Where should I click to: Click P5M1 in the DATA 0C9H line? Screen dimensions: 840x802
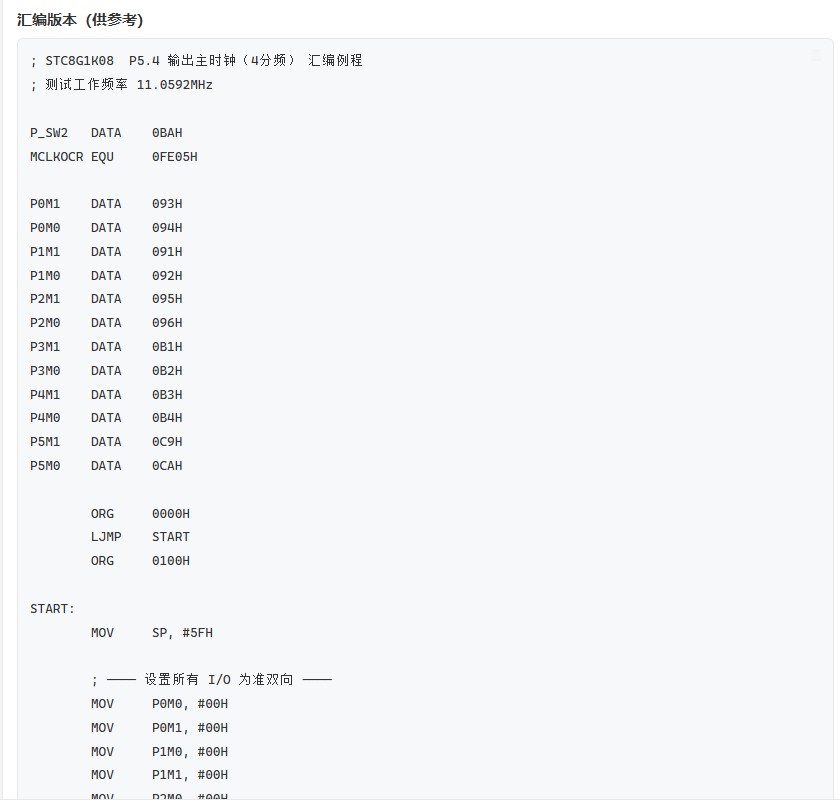click(45, 442)
